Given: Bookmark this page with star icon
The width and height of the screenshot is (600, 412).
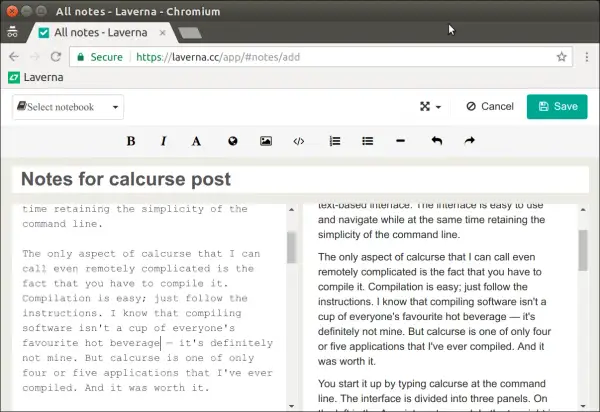Looking at the screenshot, I should (561, 57).
